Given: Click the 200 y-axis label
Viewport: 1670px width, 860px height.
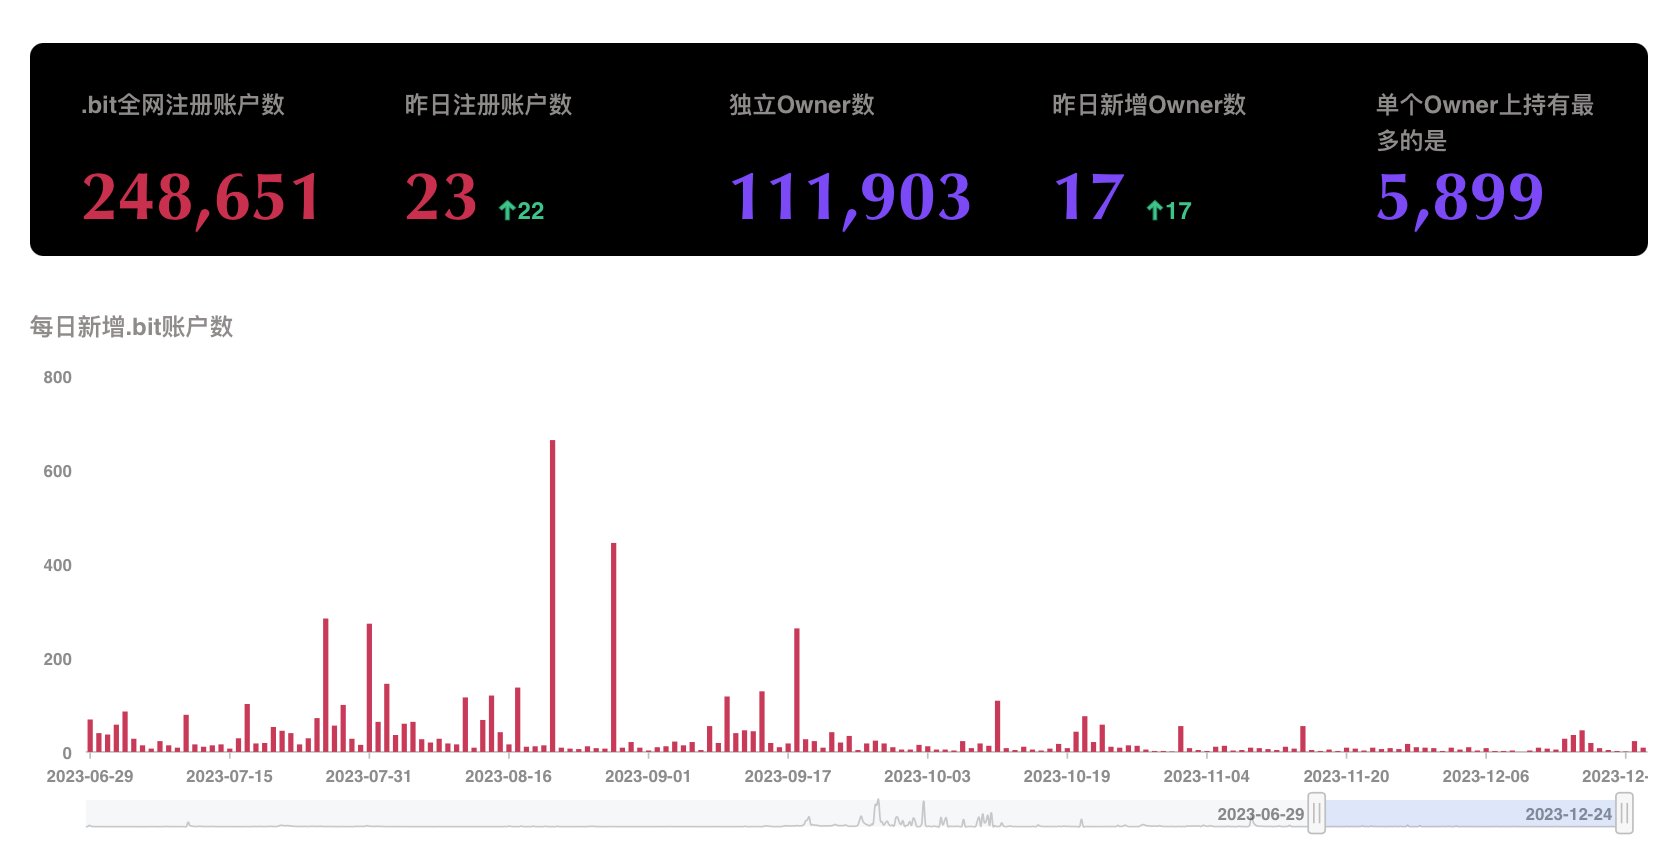Looking at the screenshot, I should [57, 659].
